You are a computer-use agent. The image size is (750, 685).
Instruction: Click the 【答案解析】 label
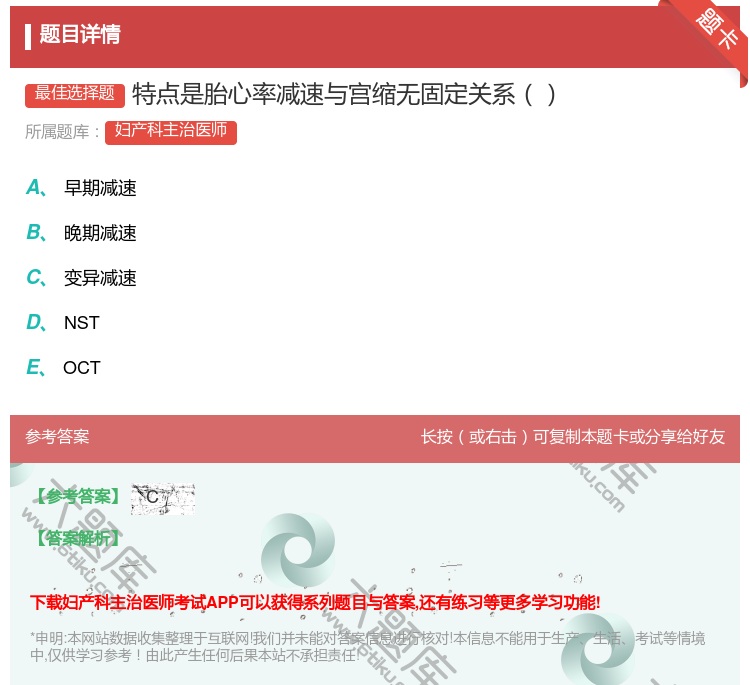coord(78,538)
